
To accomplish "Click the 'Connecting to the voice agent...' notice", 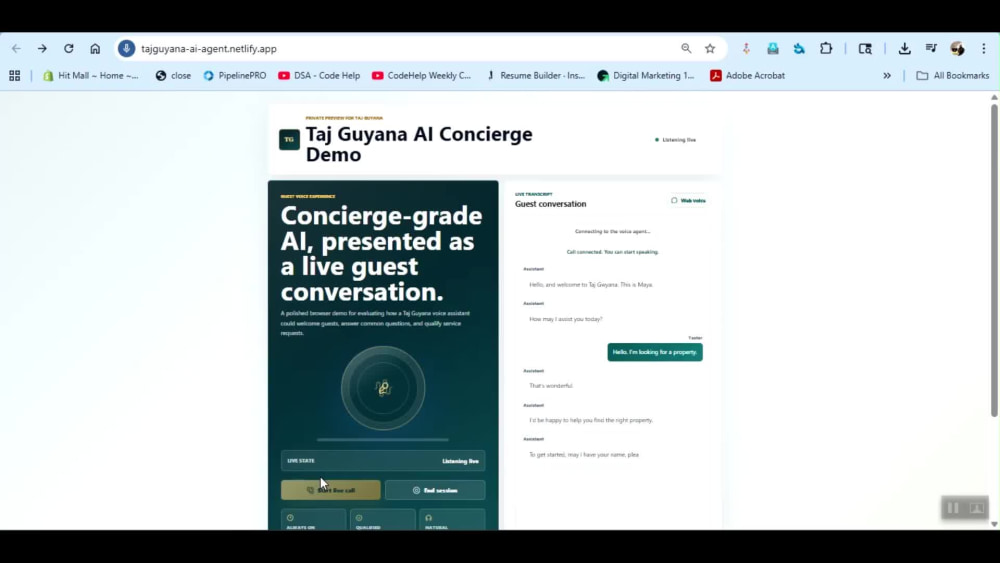I will tap(613, 231).
